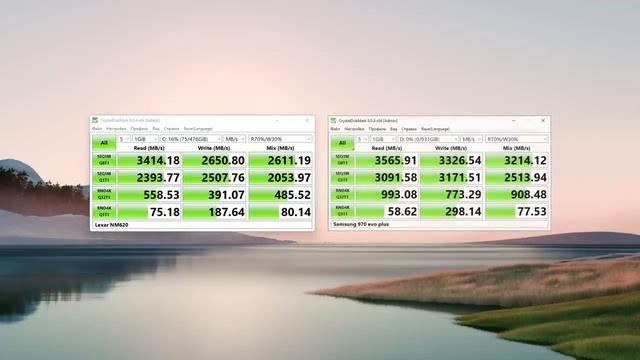Select write result 298.14
This screenshot has width=640, height=360.
tap(451, 211)
